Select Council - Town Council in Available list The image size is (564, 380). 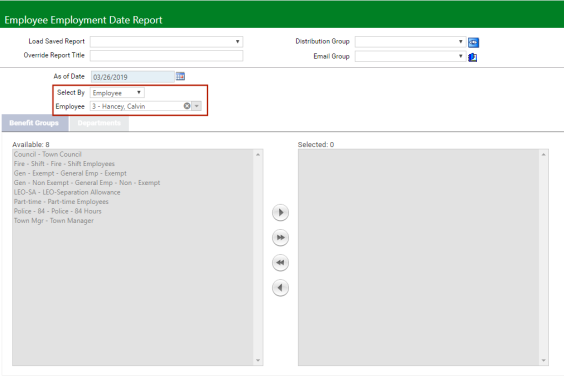point(48,154)
